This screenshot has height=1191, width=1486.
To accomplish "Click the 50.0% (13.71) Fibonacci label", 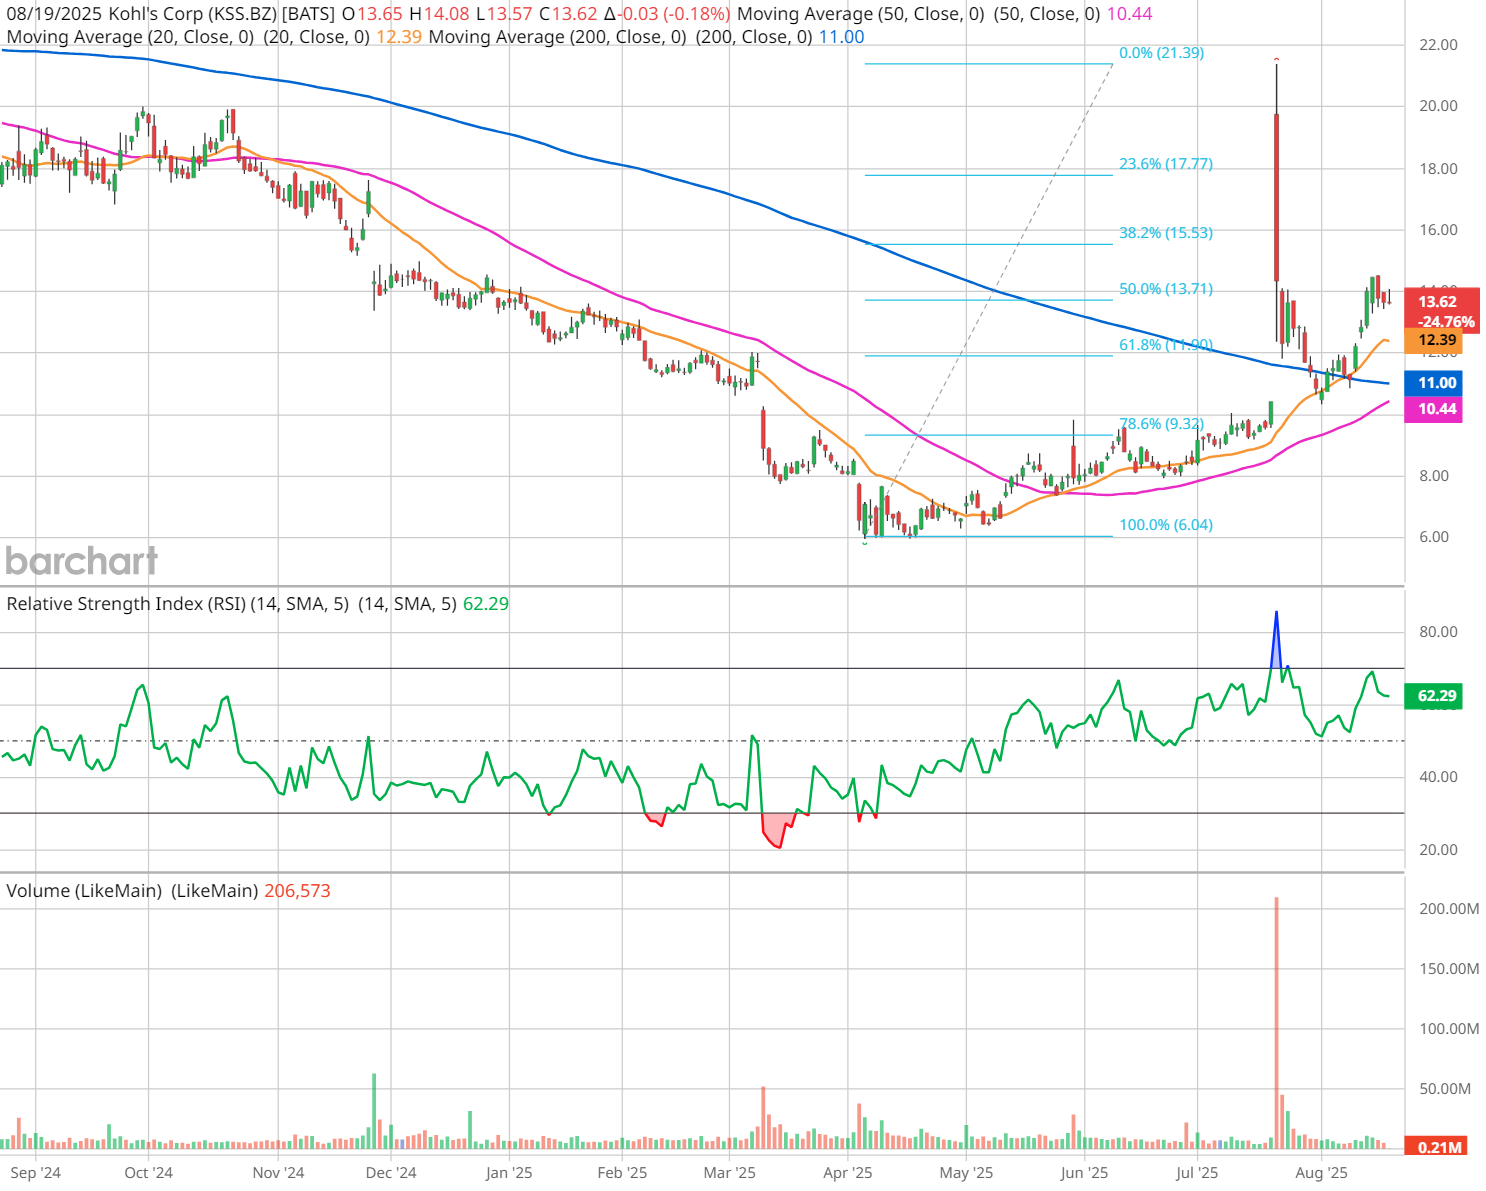I will click(1166, 289).
